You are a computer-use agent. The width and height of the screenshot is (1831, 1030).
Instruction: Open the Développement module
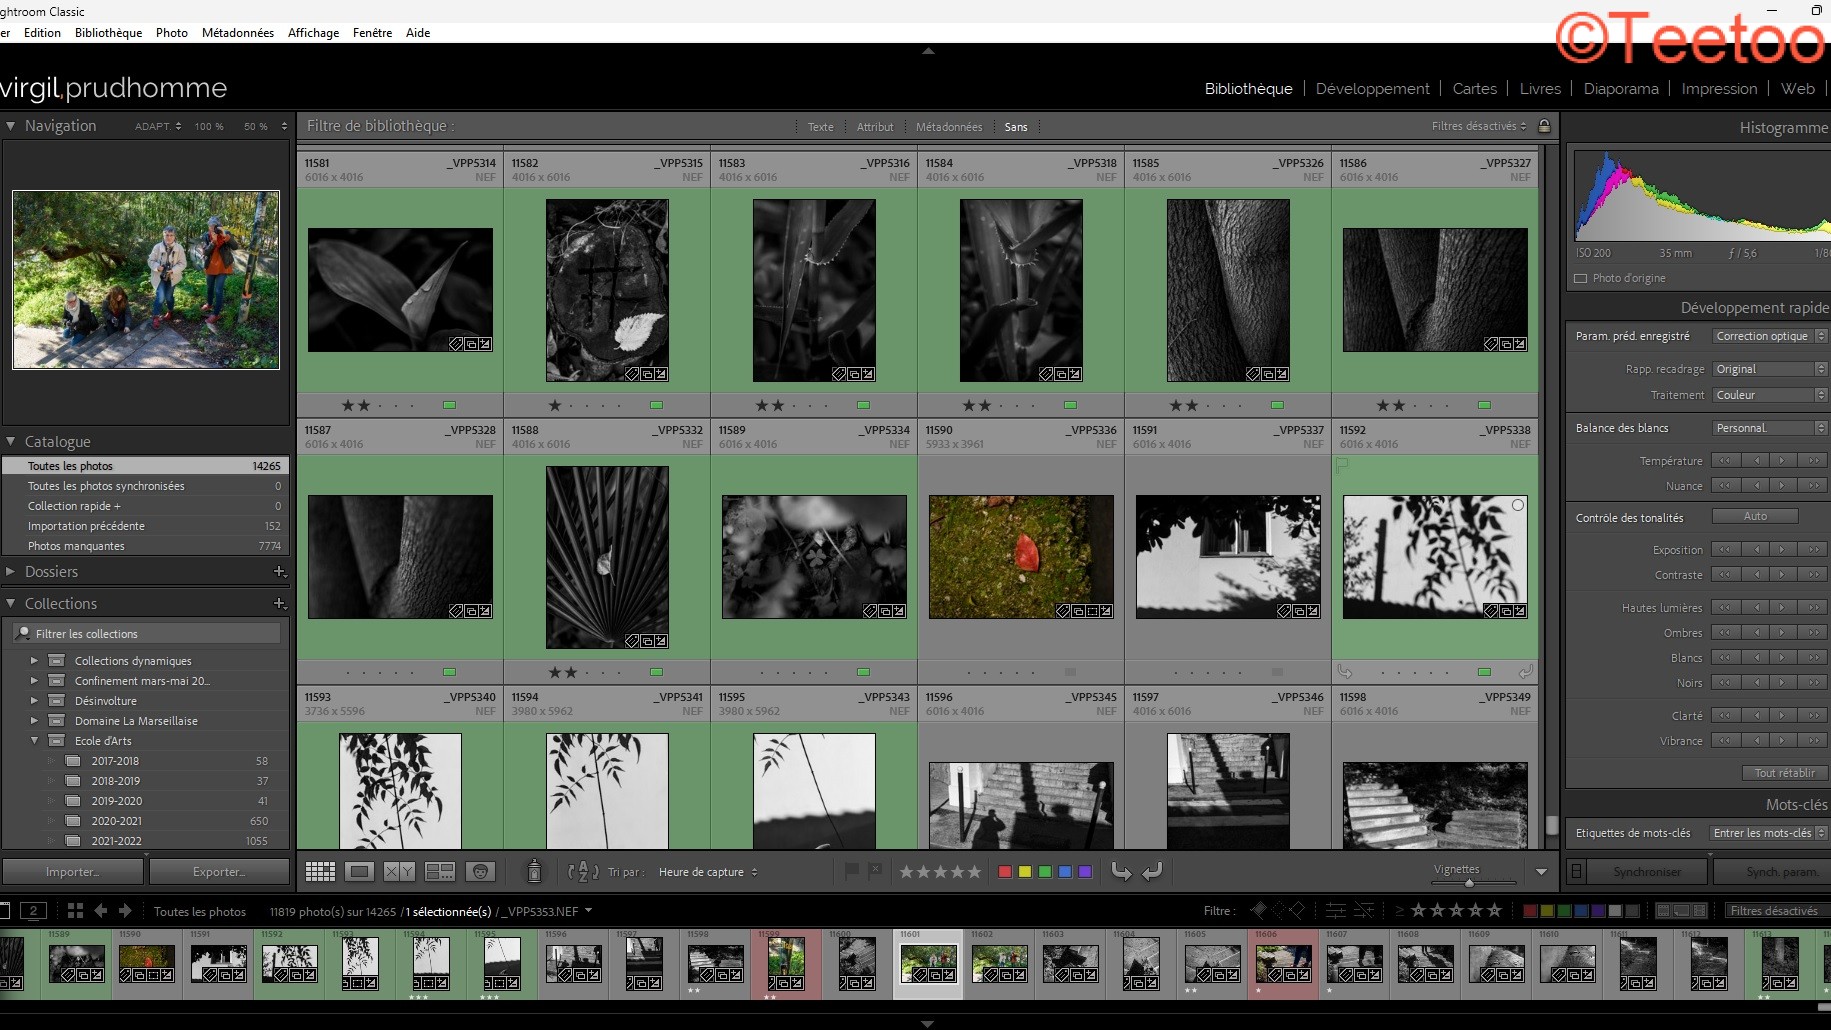coord(1372,89)
